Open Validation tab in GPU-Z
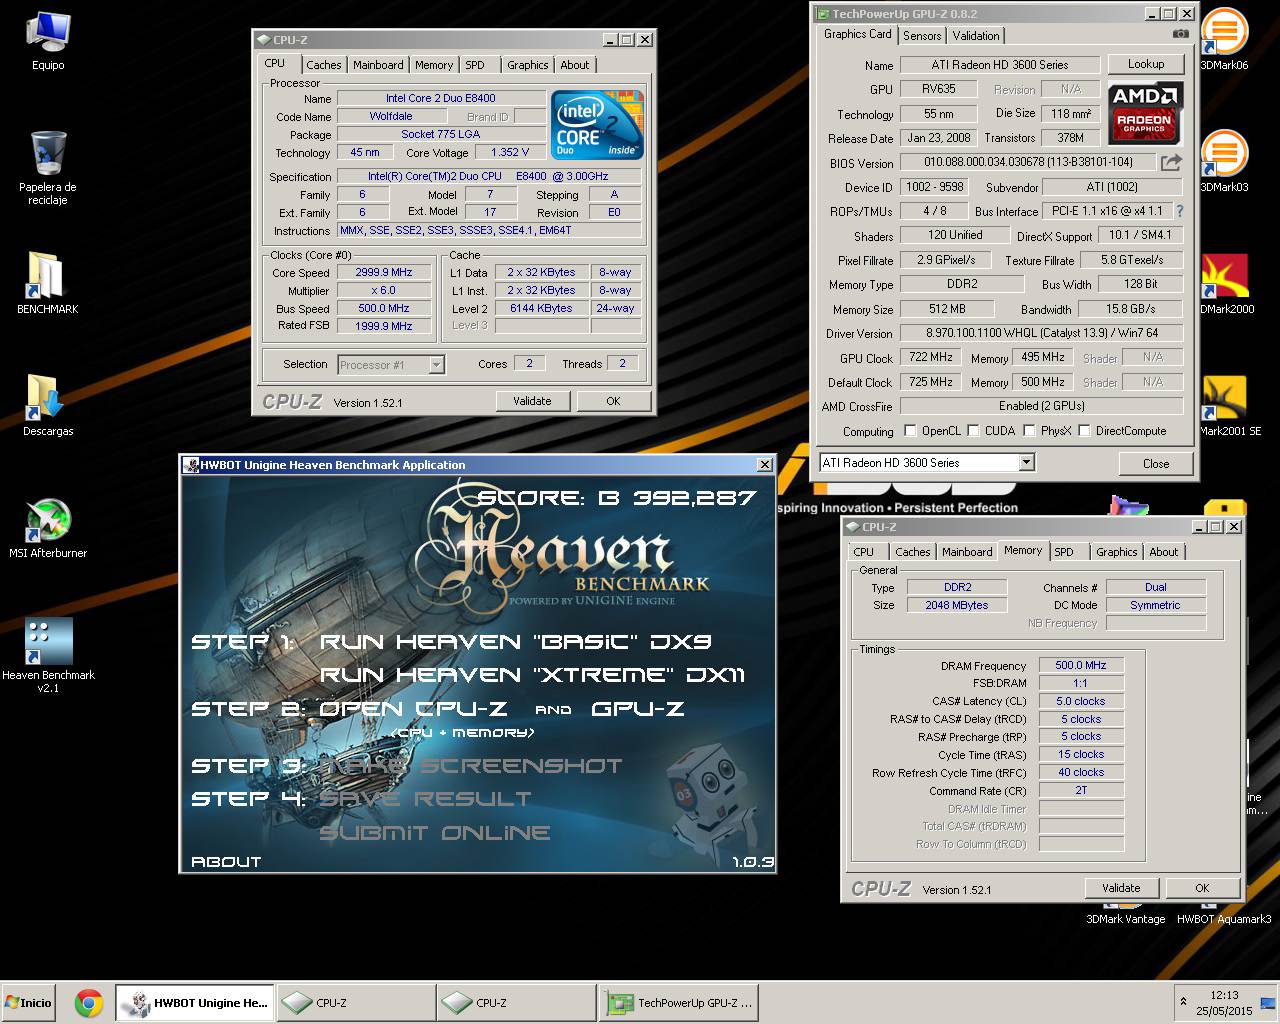 (976, 35)
